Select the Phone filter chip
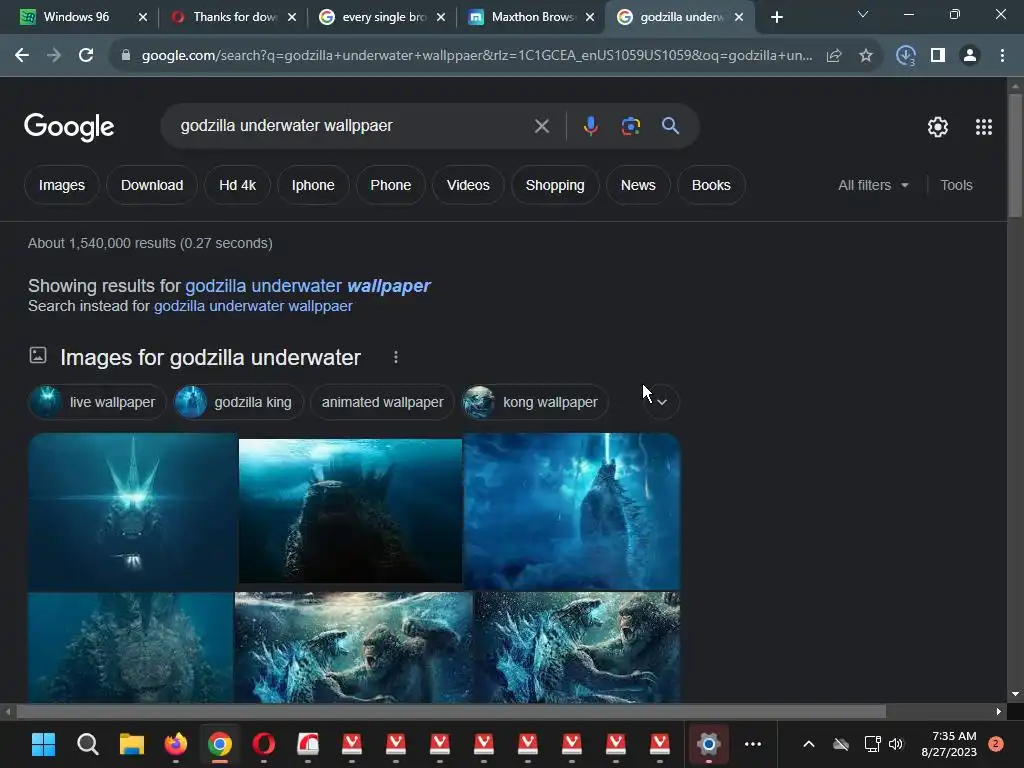The width and height of the screenshot is (1024, 768). click(391, 185)
